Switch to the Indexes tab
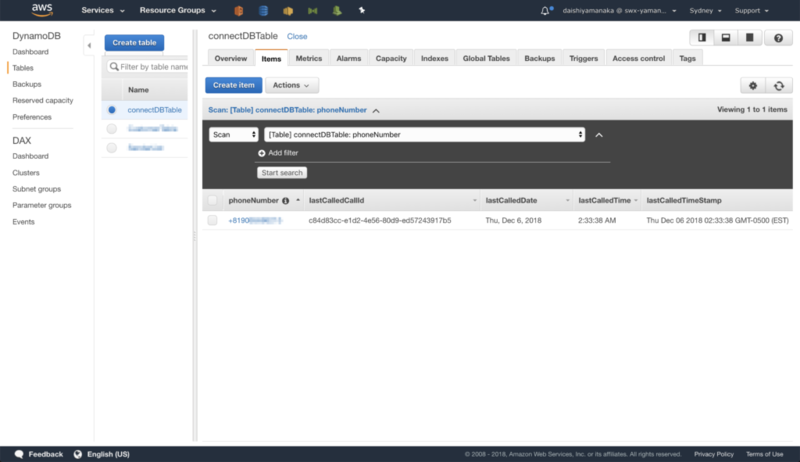Viewport: 800px width, 462px height. (434, 58)
